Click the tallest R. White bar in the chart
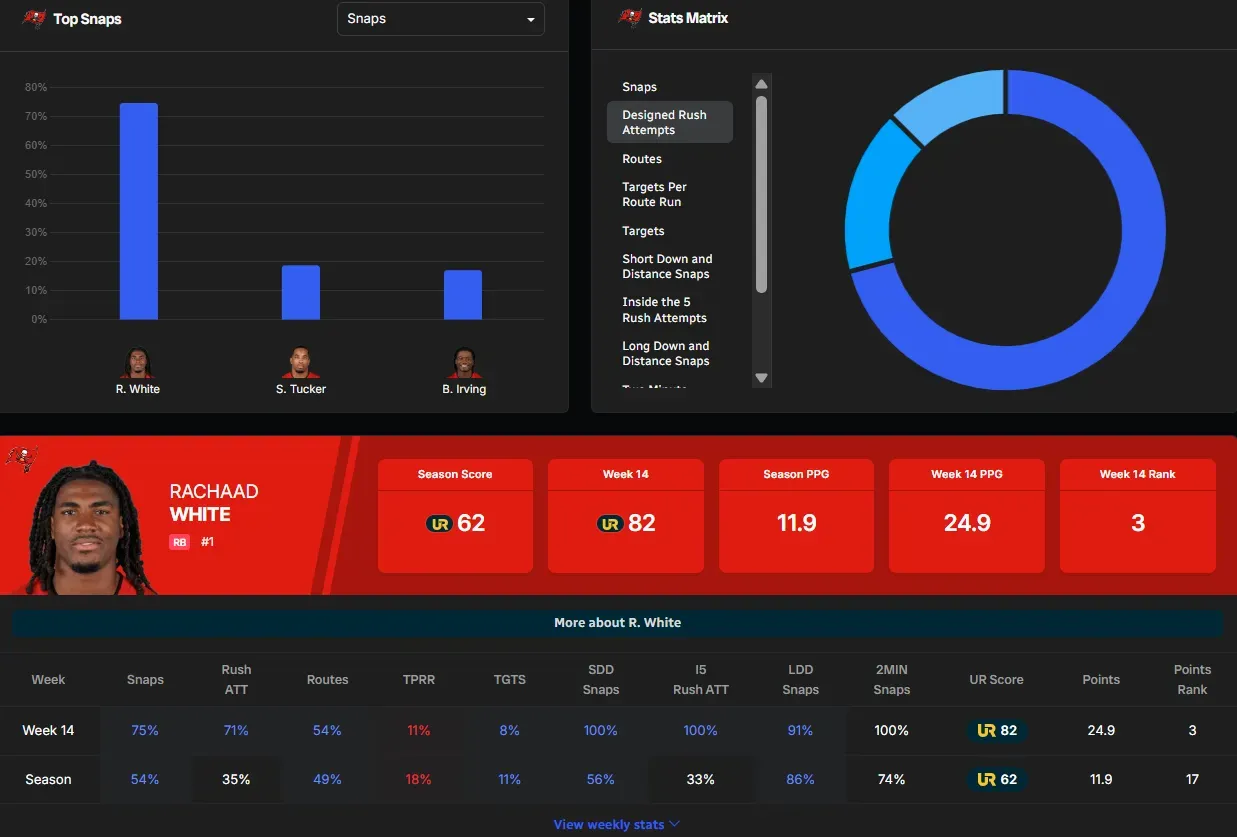Image resolution: width=1237 pixels, height=837 pixels. (x=138, y=212)
